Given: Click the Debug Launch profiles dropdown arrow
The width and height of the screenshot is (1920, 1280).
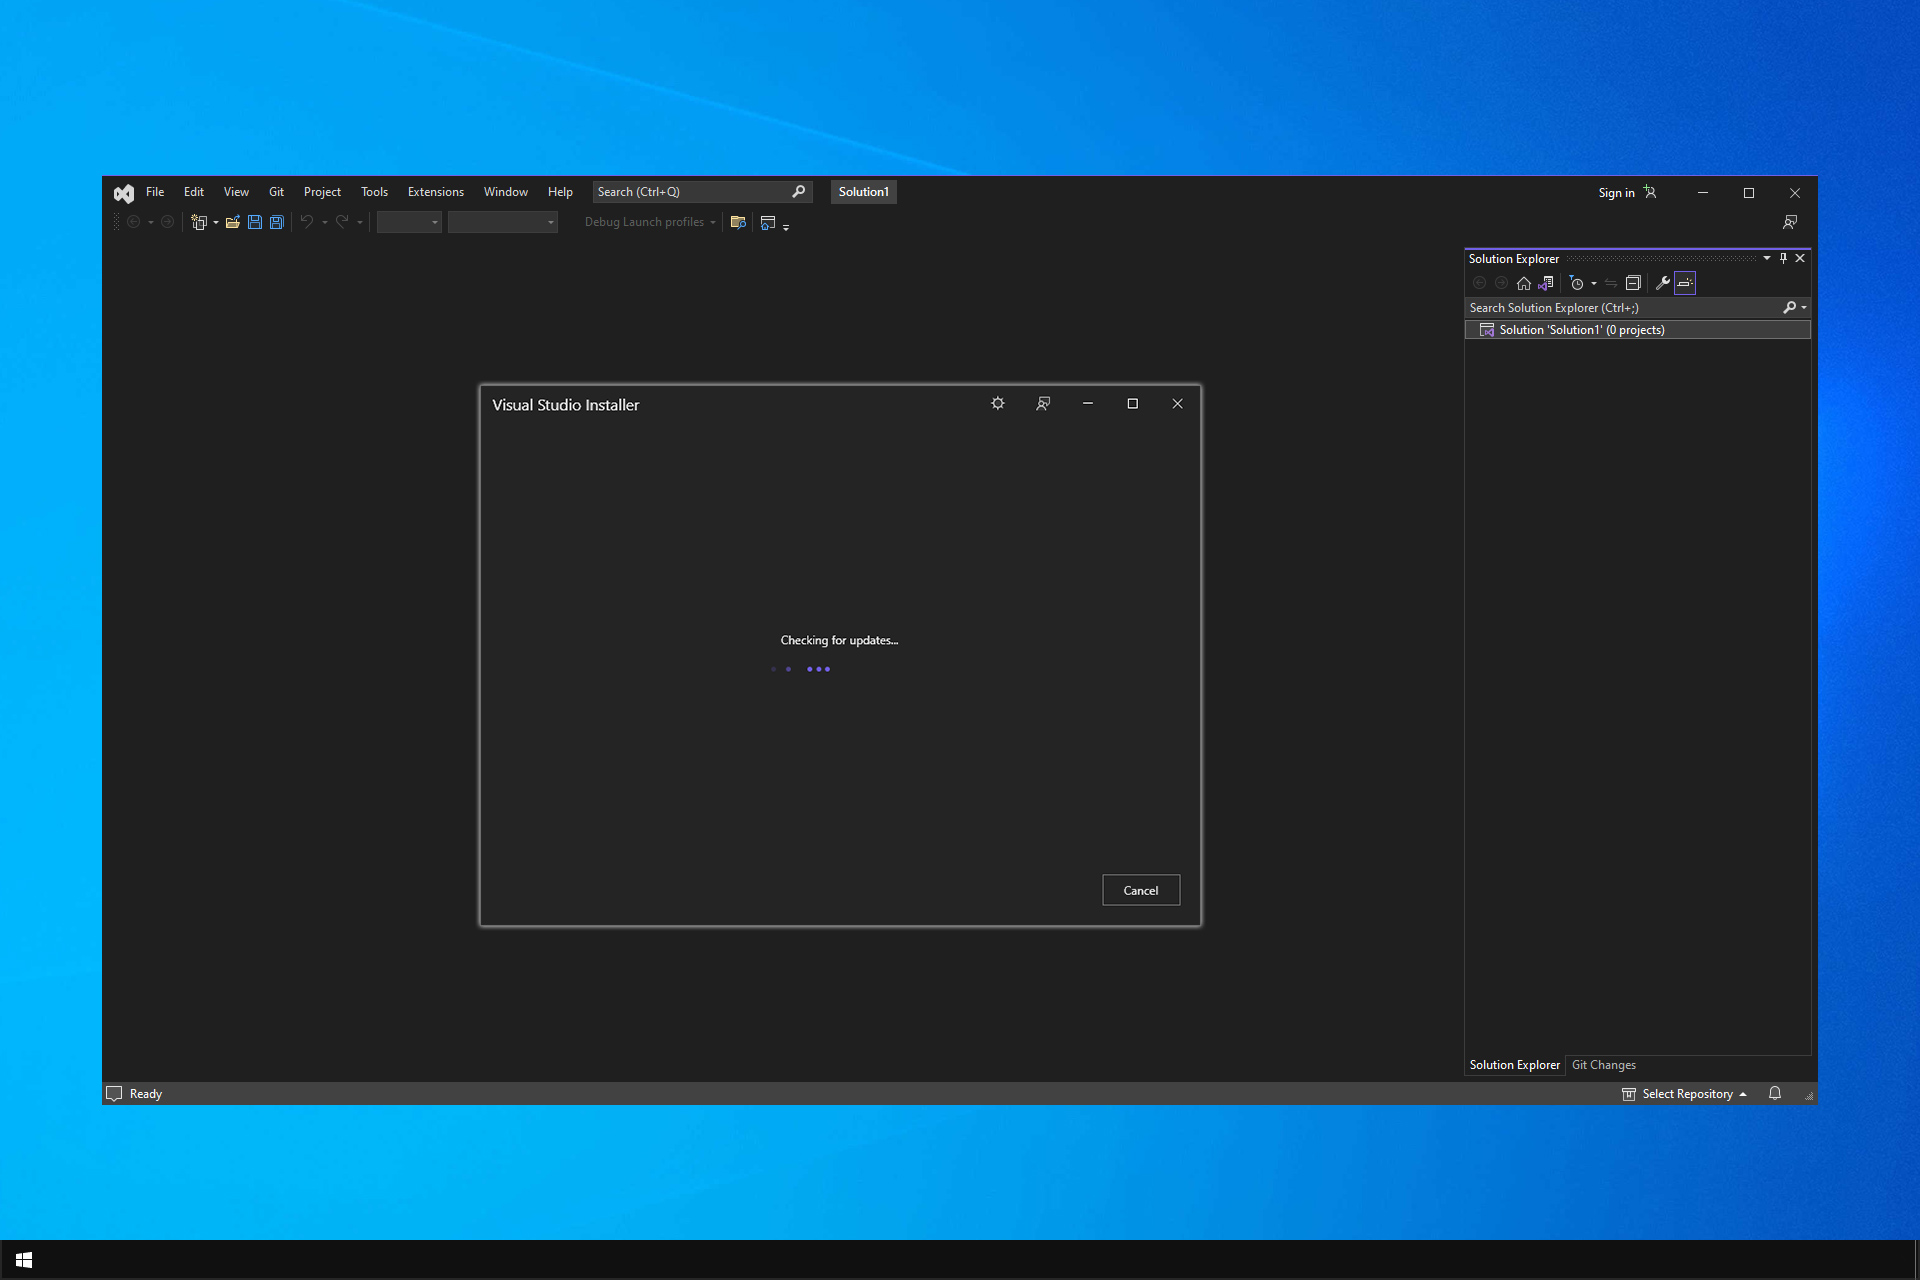Looking at the screenshot, I should 714,223.
